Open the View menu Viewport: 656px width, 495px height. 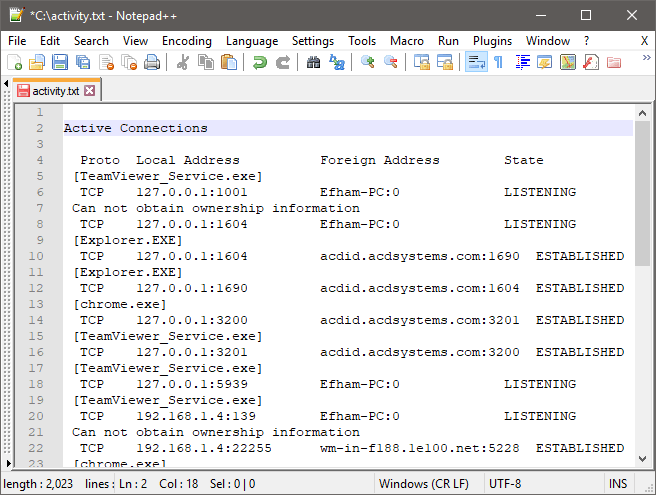[x=135, y=41]
